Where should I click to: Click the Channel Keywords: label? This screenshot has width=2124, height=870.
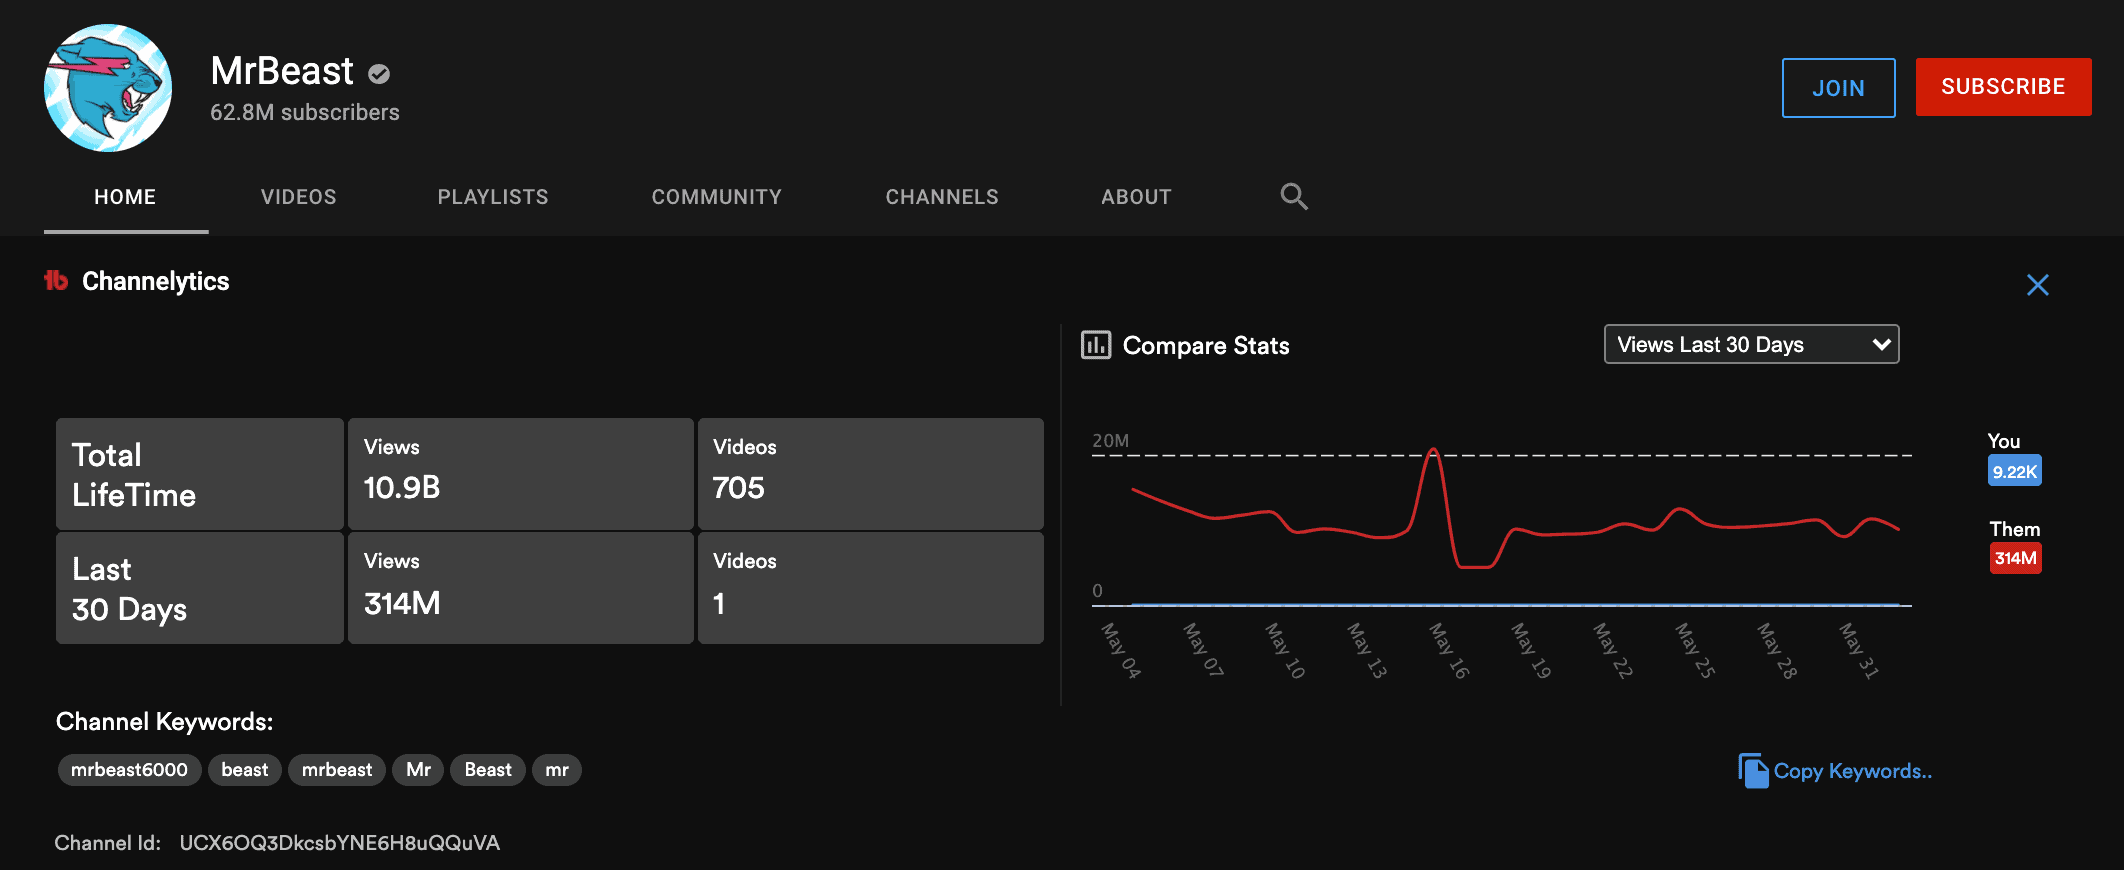point(165,722)
